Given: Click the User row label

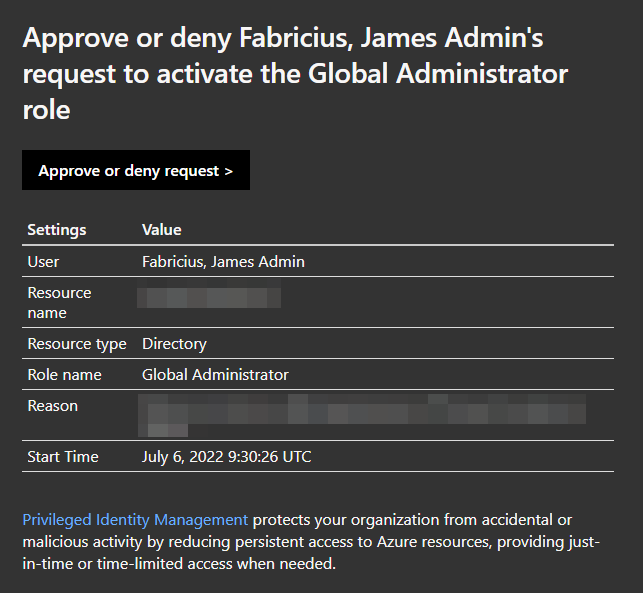Looking at the screenshot, I should 43,262.
